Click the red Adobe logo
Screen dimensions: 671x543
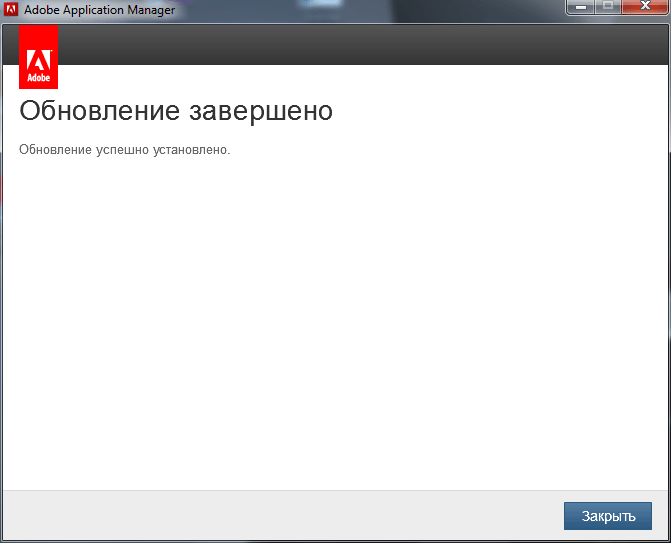point(39,57)
